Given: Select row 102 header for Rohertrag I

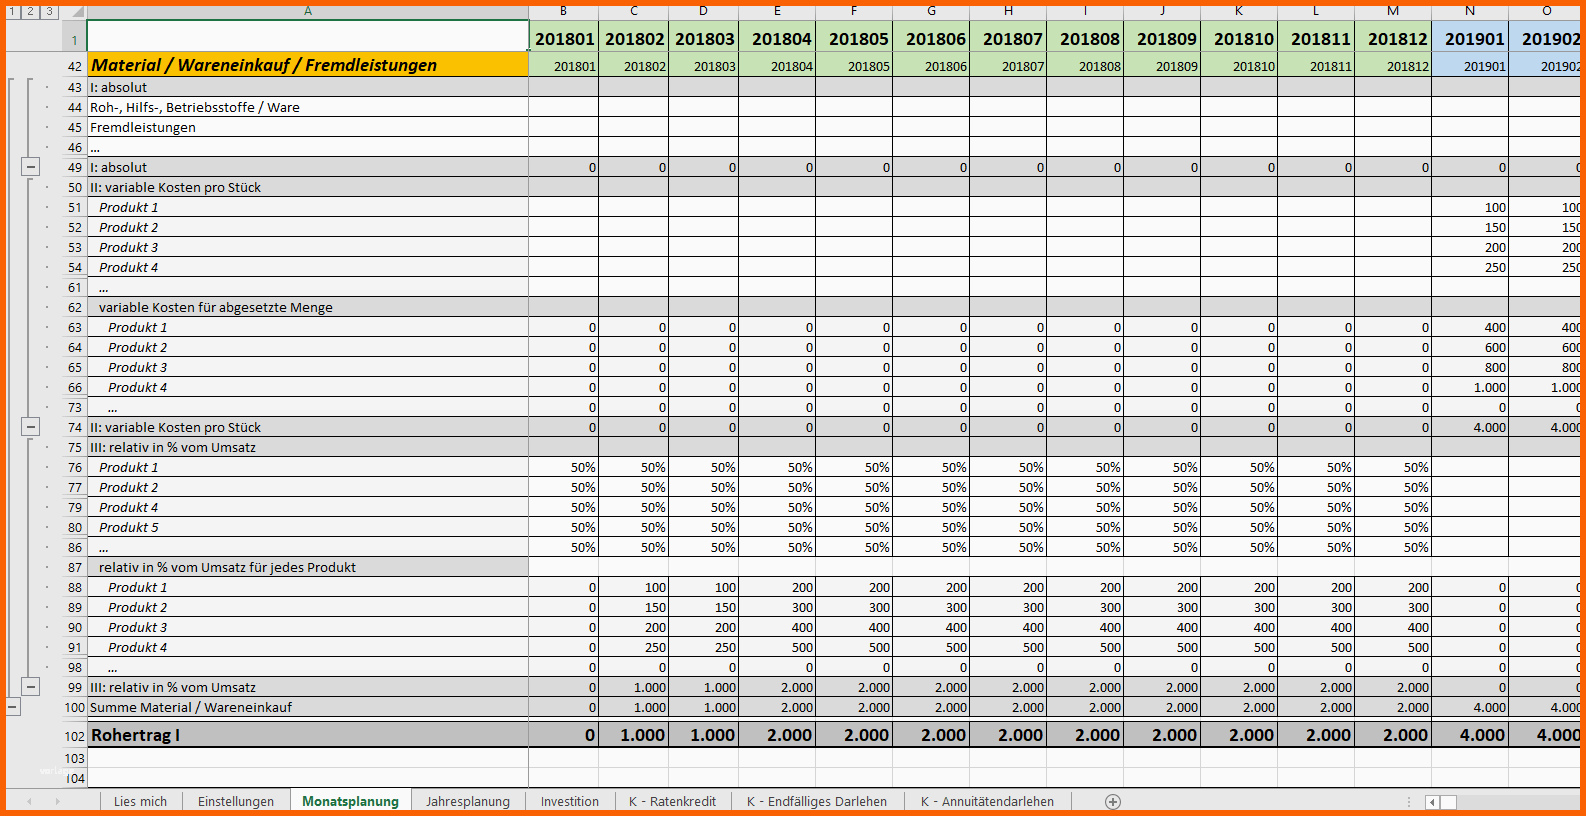Looking at the screenshot, I should point(74,736).
